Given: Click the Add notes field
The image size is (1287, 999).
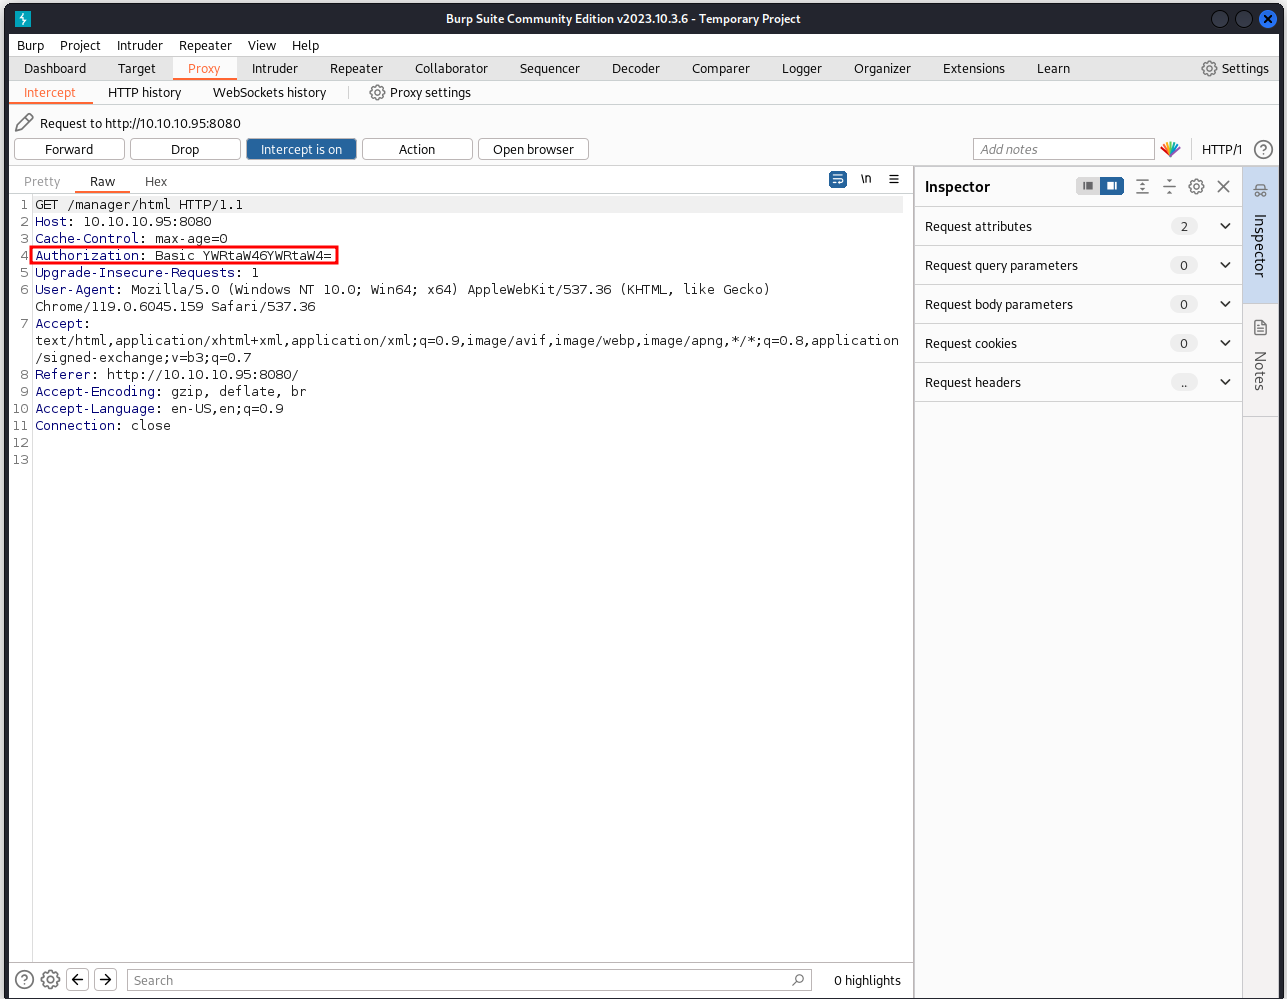Looking at the screenshot, I should [1064, 149].
